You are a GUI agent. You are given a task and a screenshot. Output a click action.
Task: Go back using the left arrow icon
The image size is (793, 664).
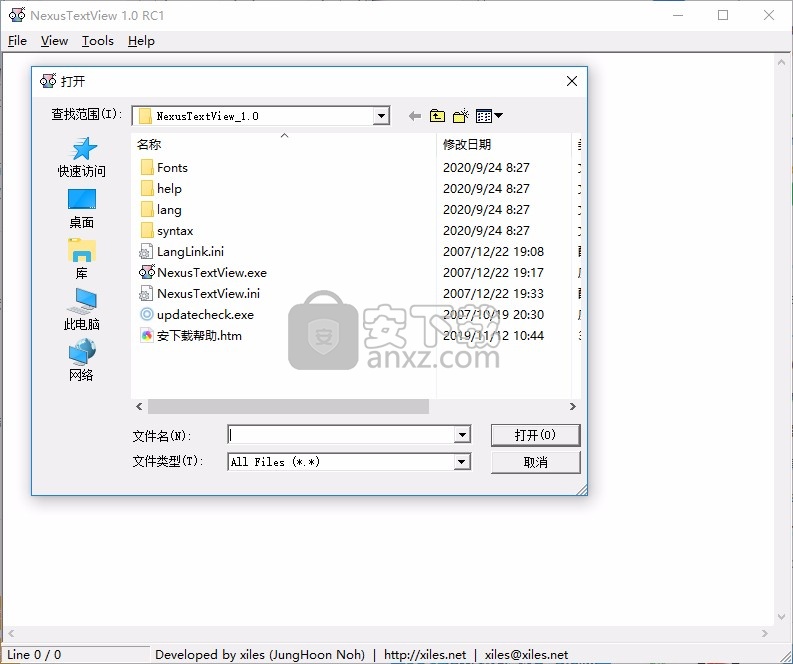tap(415, 116)
